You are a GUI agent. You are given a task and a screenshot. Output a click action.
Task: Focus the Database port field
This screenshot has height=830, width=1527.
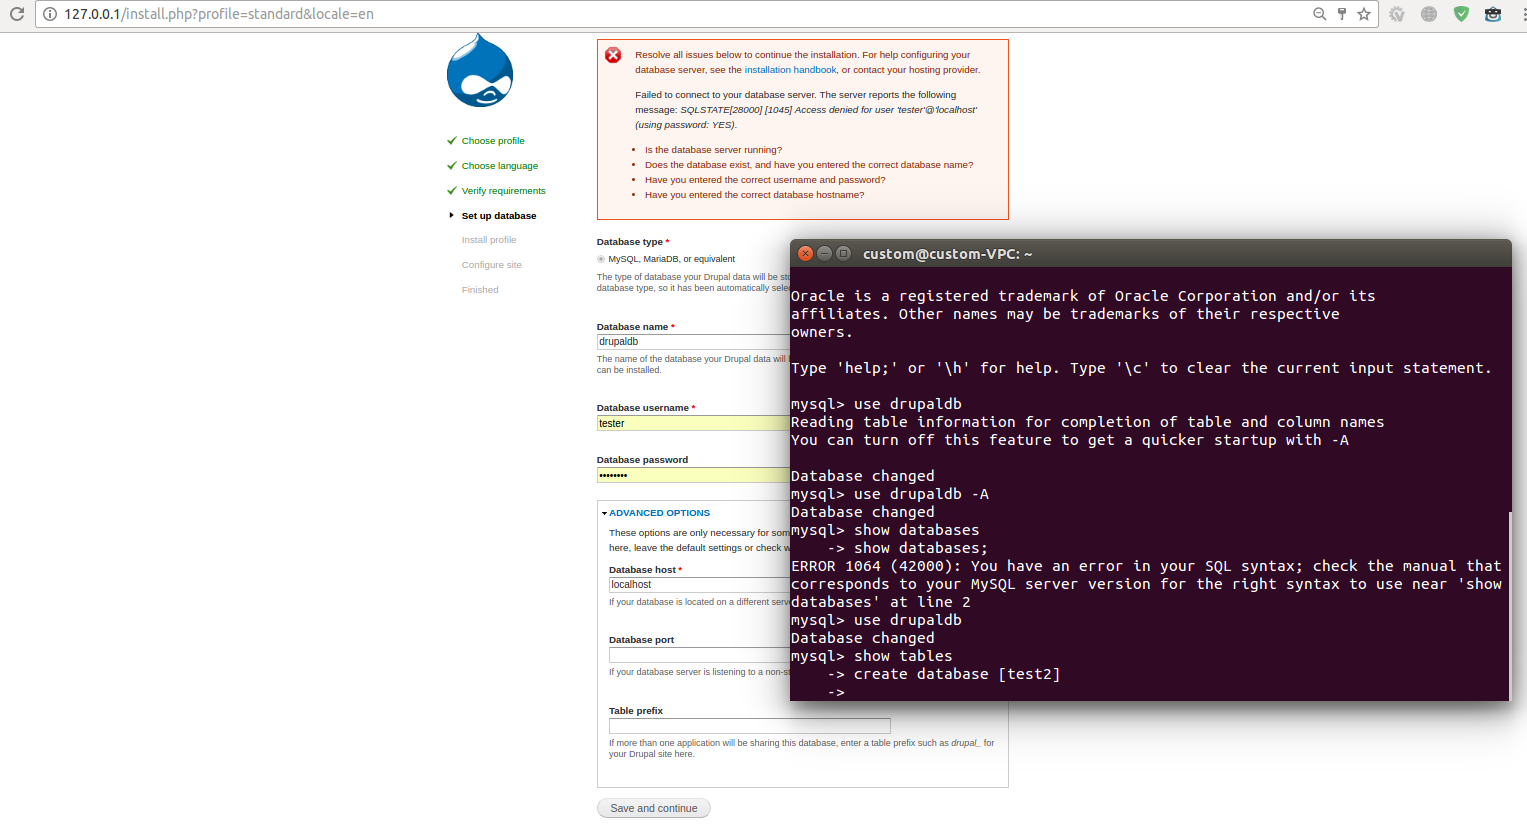click(x=699, y=655)
